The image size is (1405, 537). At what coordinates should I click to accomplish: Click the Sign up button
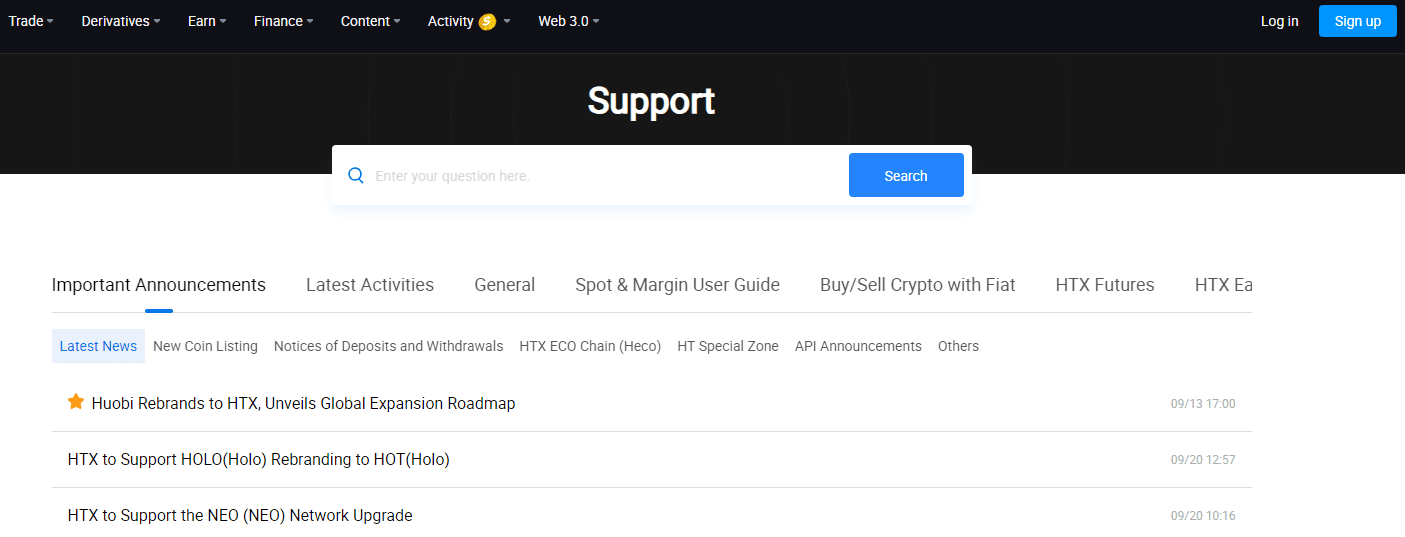1357,21
